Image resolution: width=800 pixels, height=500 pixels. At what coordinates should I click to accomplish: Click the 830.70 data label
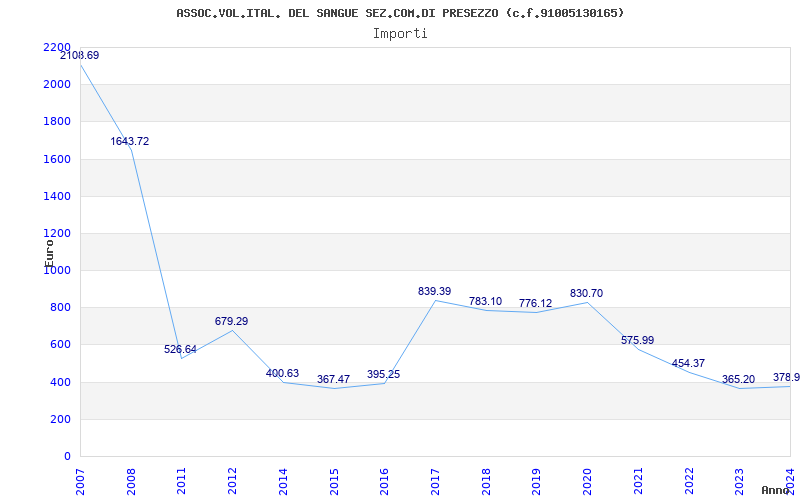tap(586, 293)
